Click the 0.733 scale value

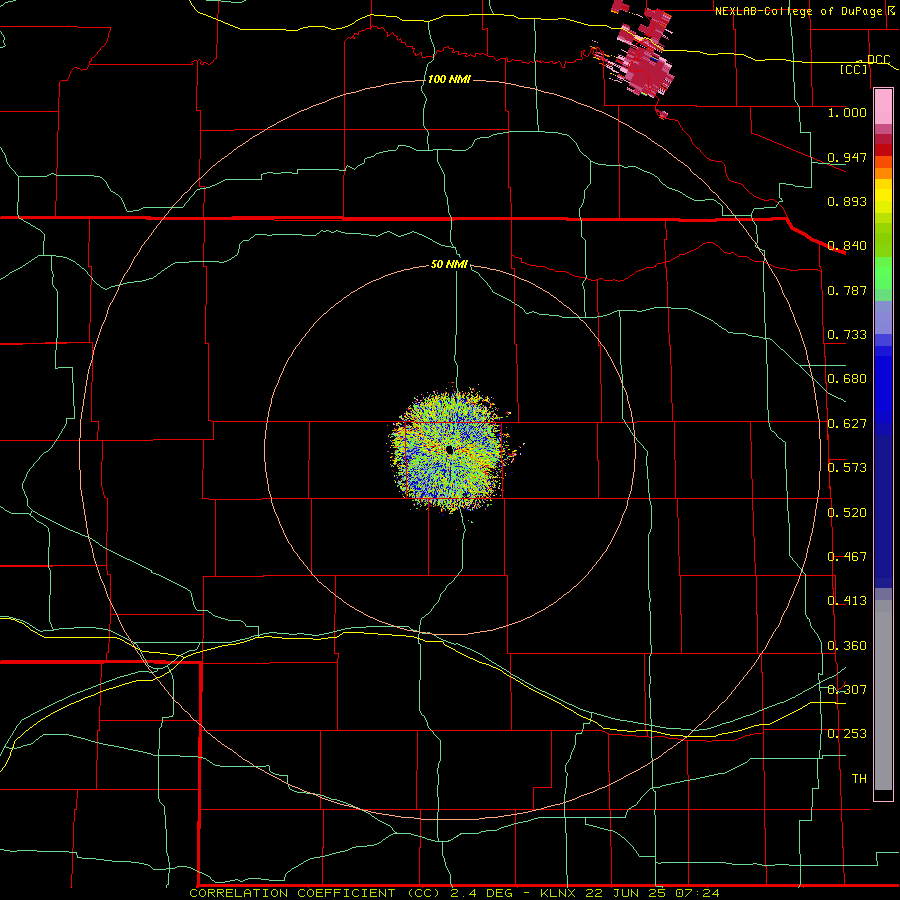click(x=847, y=335)
